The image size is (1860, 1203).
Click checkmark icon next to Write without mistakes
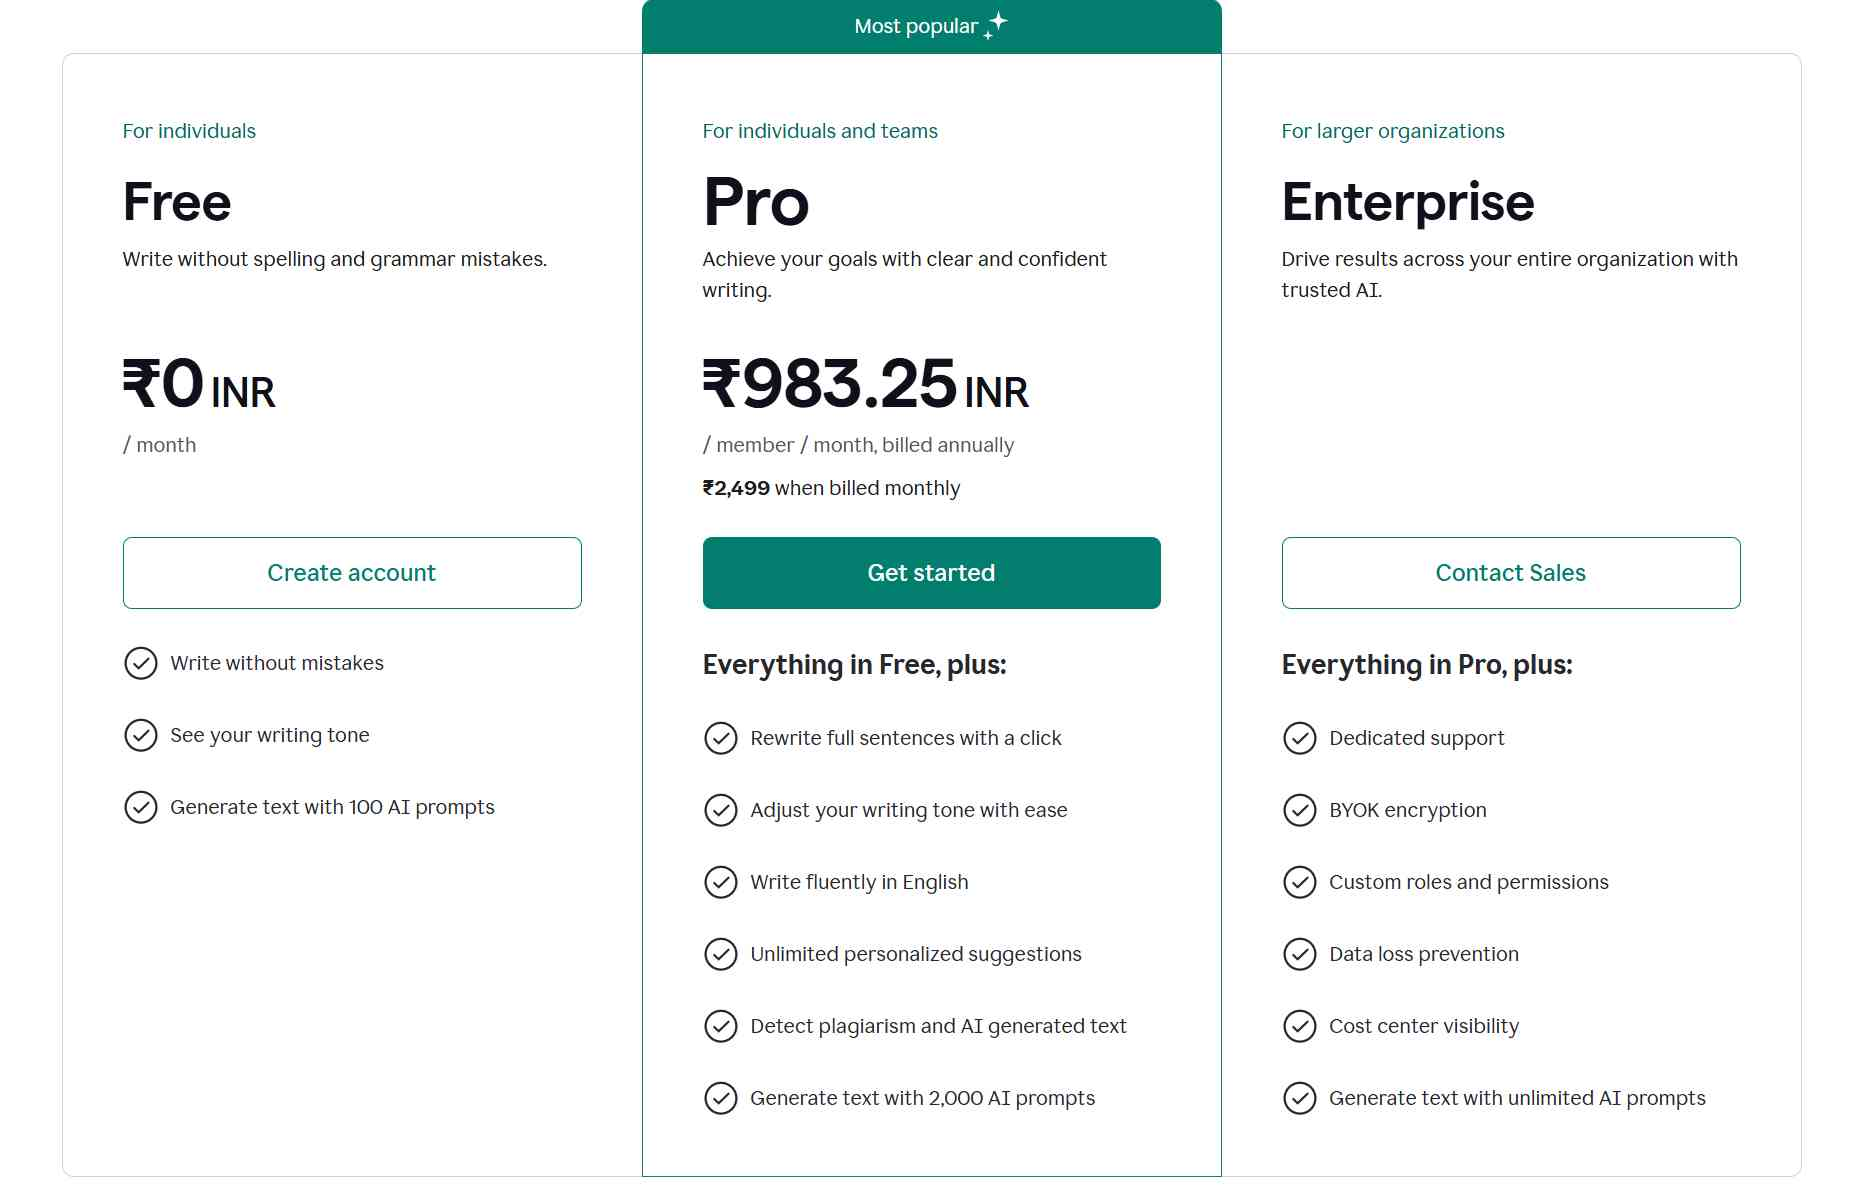pos(141,663)
